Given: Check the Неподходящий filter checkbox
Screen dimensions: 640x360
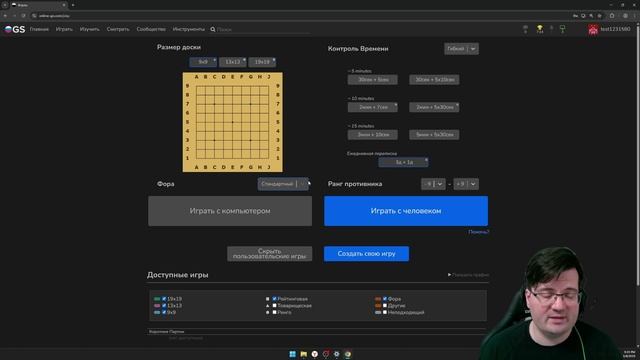Looking at the screenshot, I should coord(385,312).
